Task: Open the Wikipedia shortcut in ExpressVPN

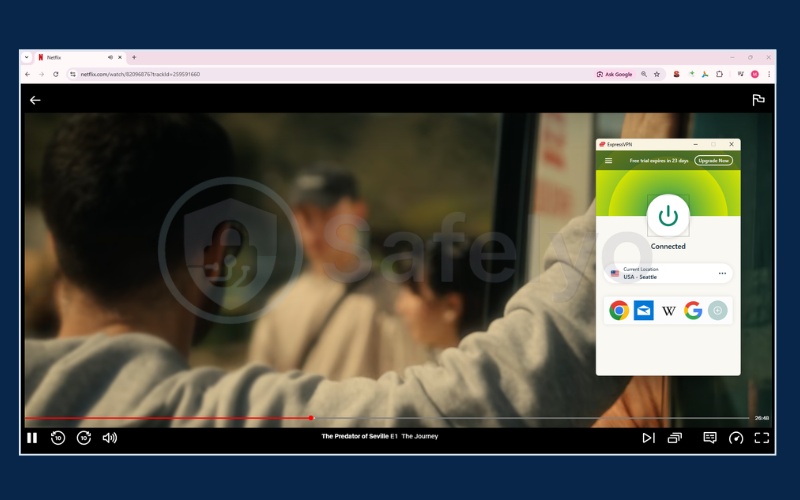Action: click(668, 310)
